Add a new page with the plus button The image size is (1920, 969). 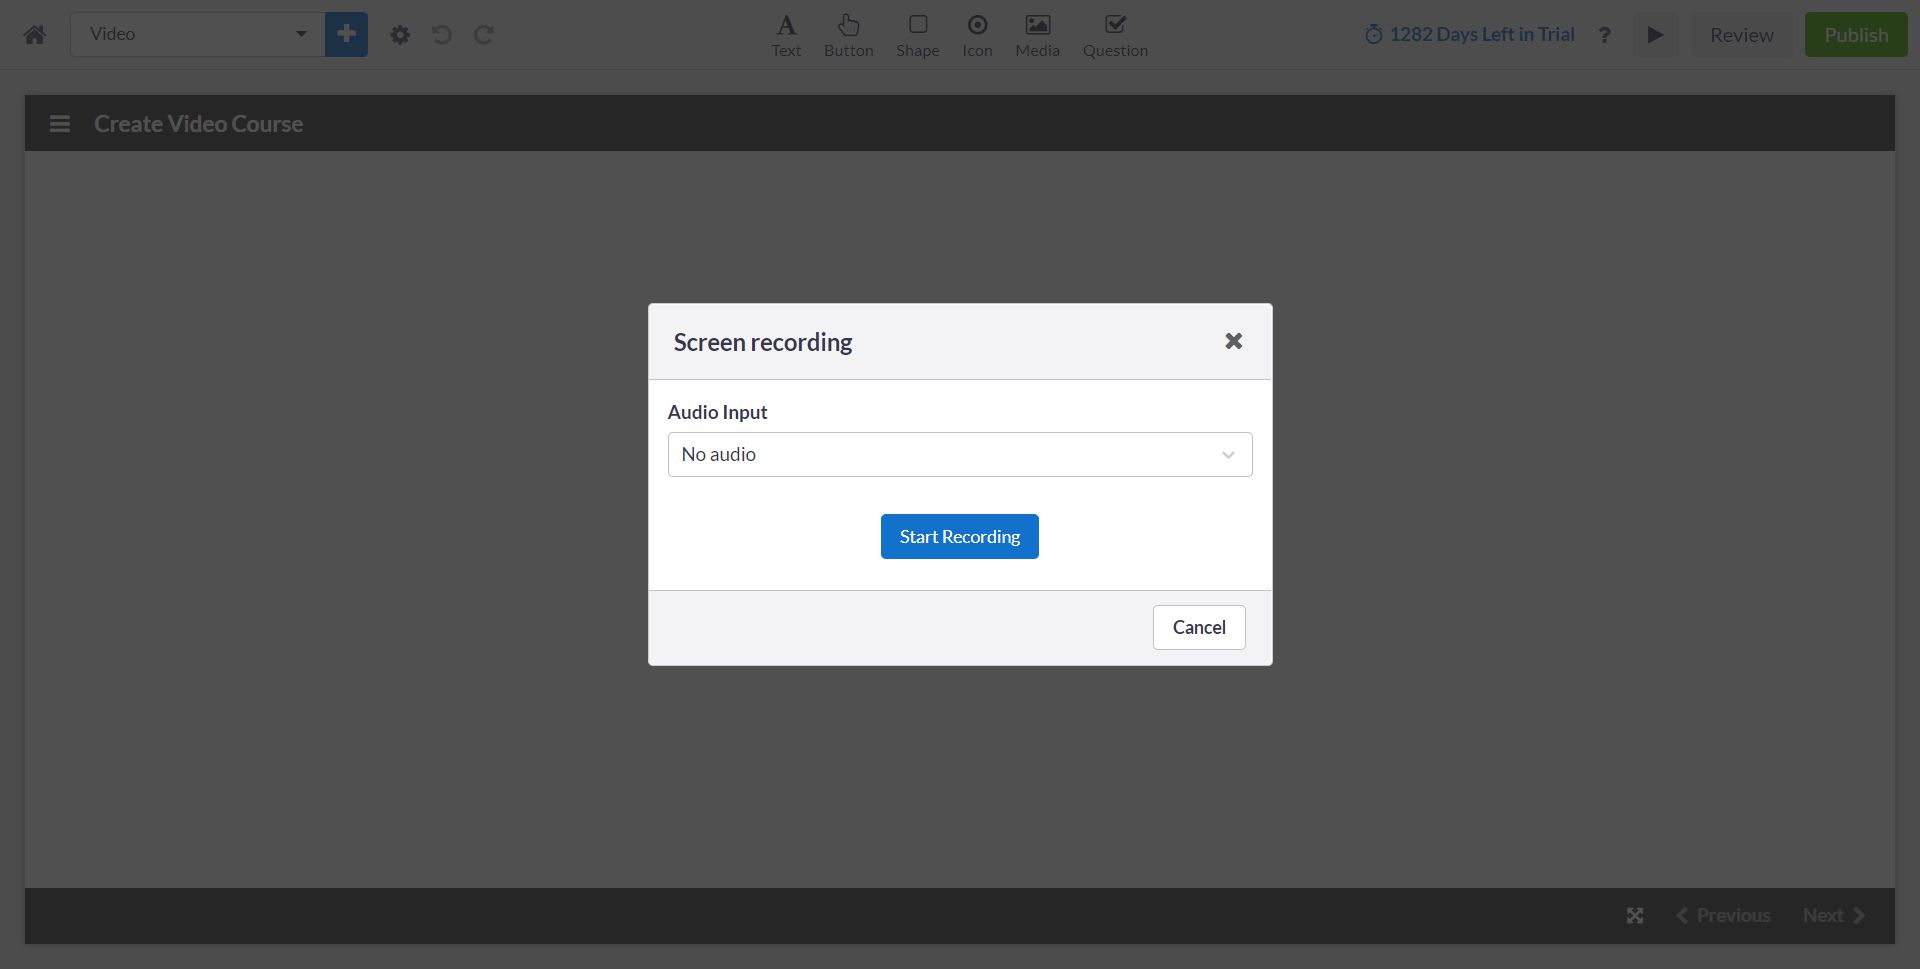click(346, 34)
